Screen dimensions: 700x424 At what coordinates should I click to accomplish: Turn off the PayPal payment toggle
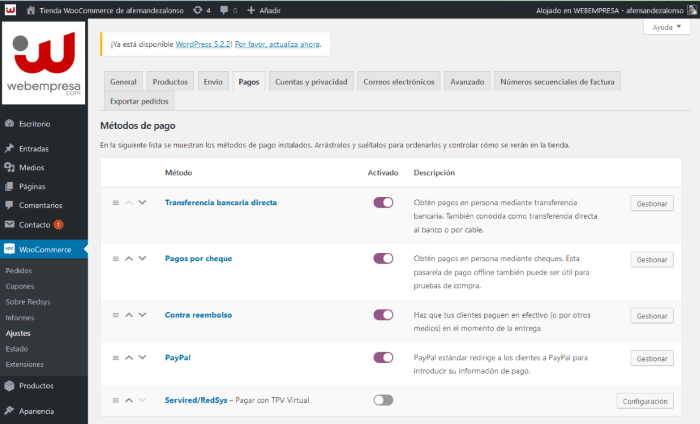pos(382,357)
